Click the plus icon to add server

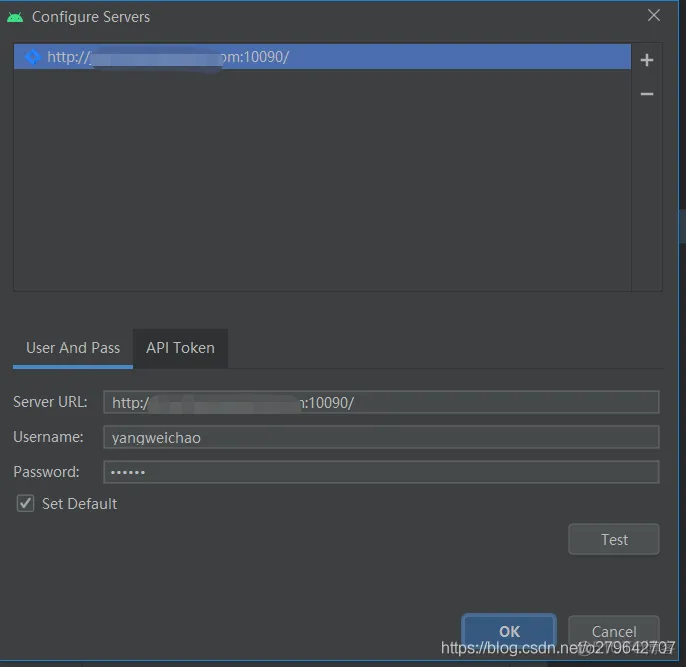tap(647, 60)
